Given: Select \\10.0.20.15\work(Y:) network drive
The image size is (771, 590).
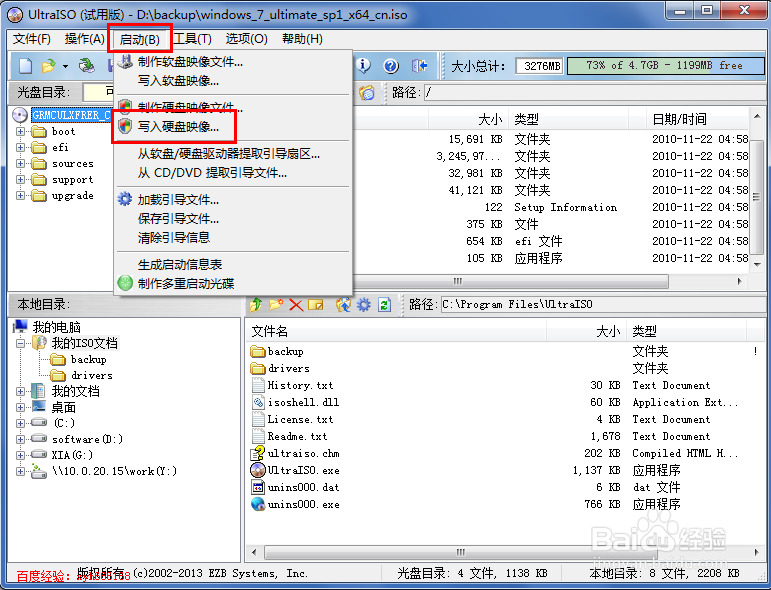Looking at the screenshot, I should 115,471.
